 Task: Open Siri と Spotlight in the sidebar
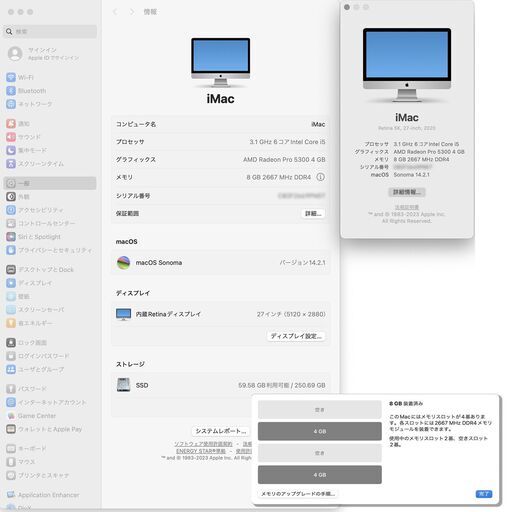coord(50,237)
